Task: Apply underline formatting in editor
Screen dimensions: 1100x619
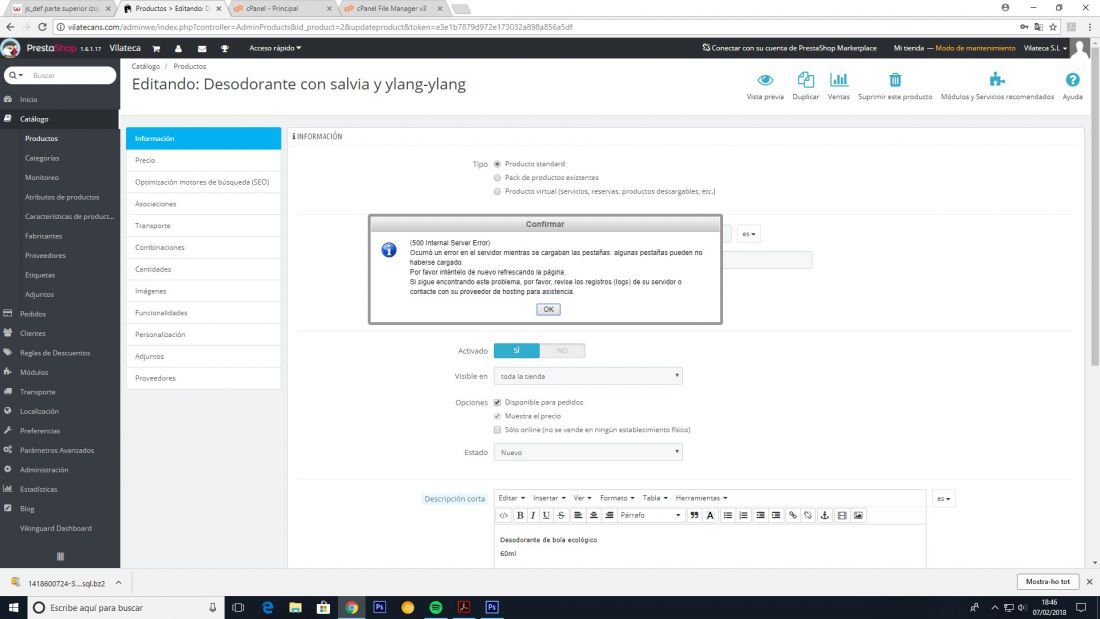Action: (546, 515)
